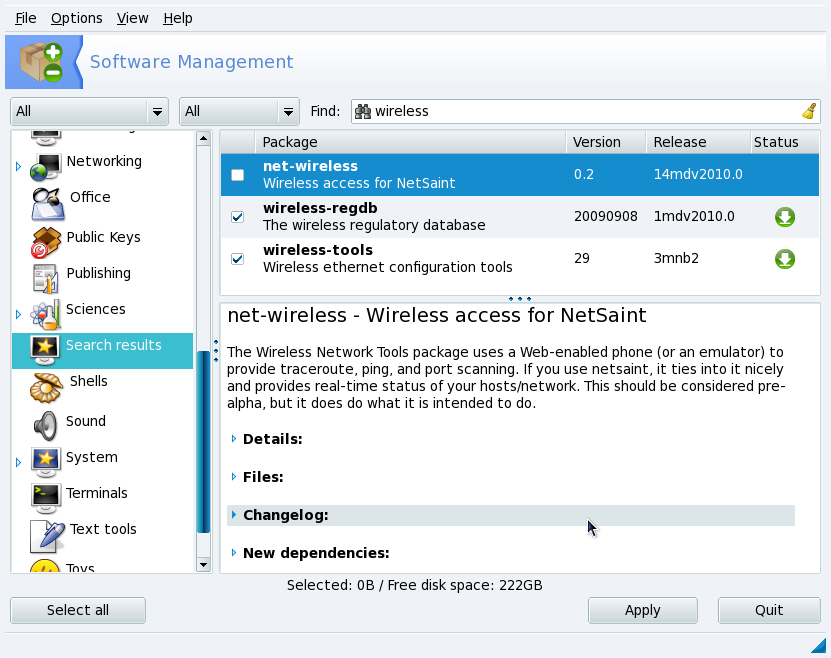Viewport: 831px width, 658px height.
Task: Expand the Networking category tree
Action: tap(19, 166)
